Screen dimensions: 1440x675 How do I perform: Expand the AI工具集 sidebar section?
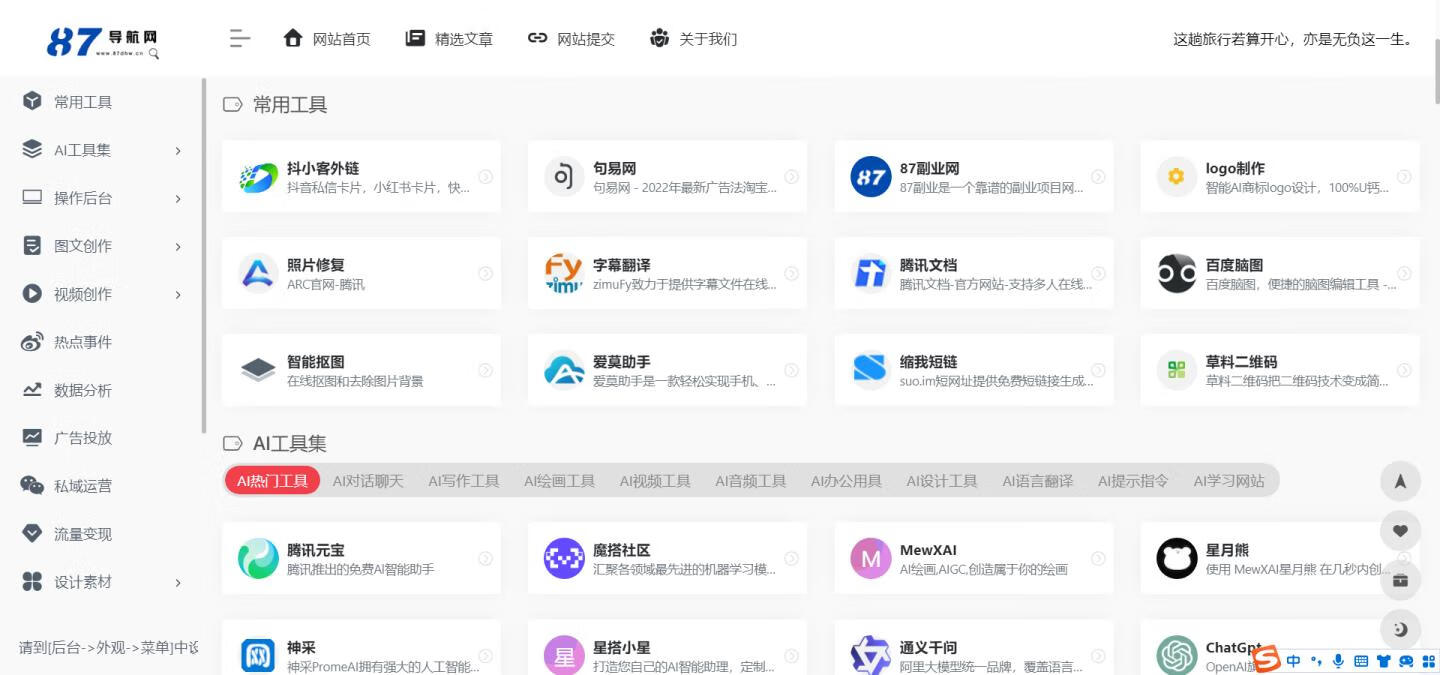point(178,149)
